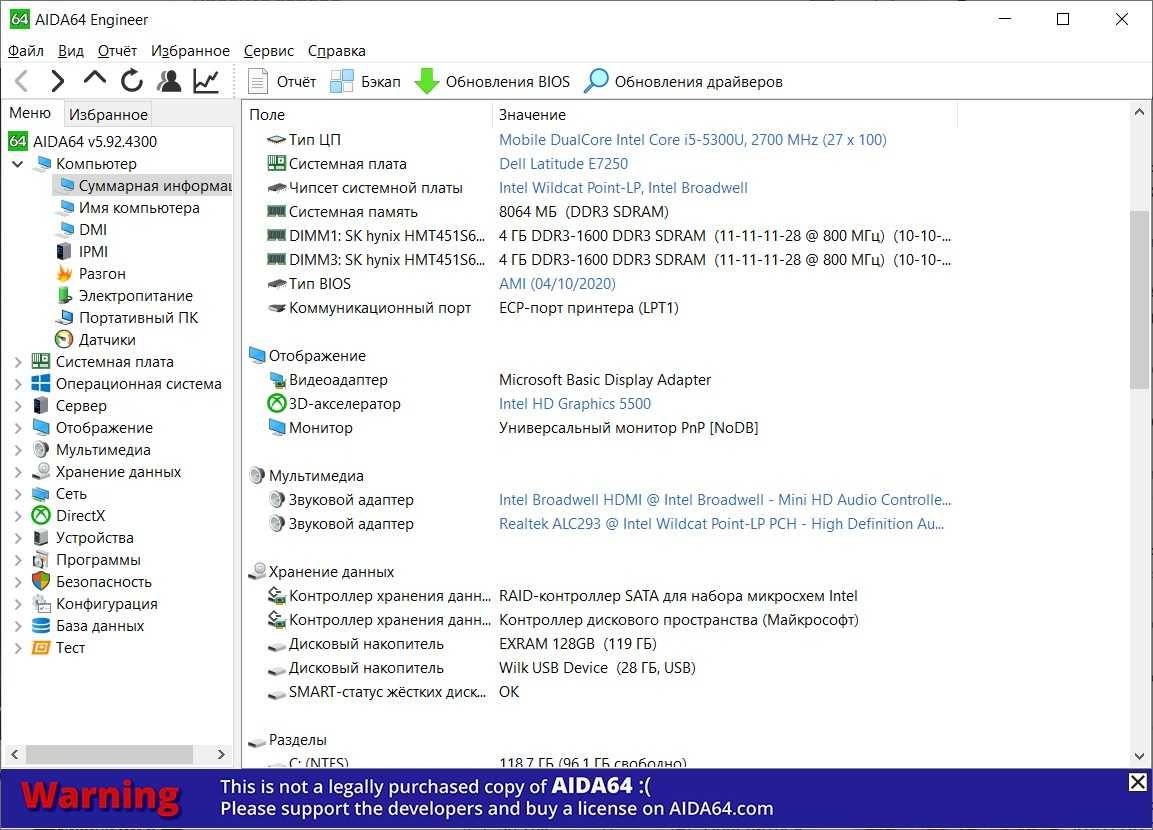Viewport: 1153px width, 830px height.
Task: Expand the Операционная система tree node
Action: [x=18, y=384]
